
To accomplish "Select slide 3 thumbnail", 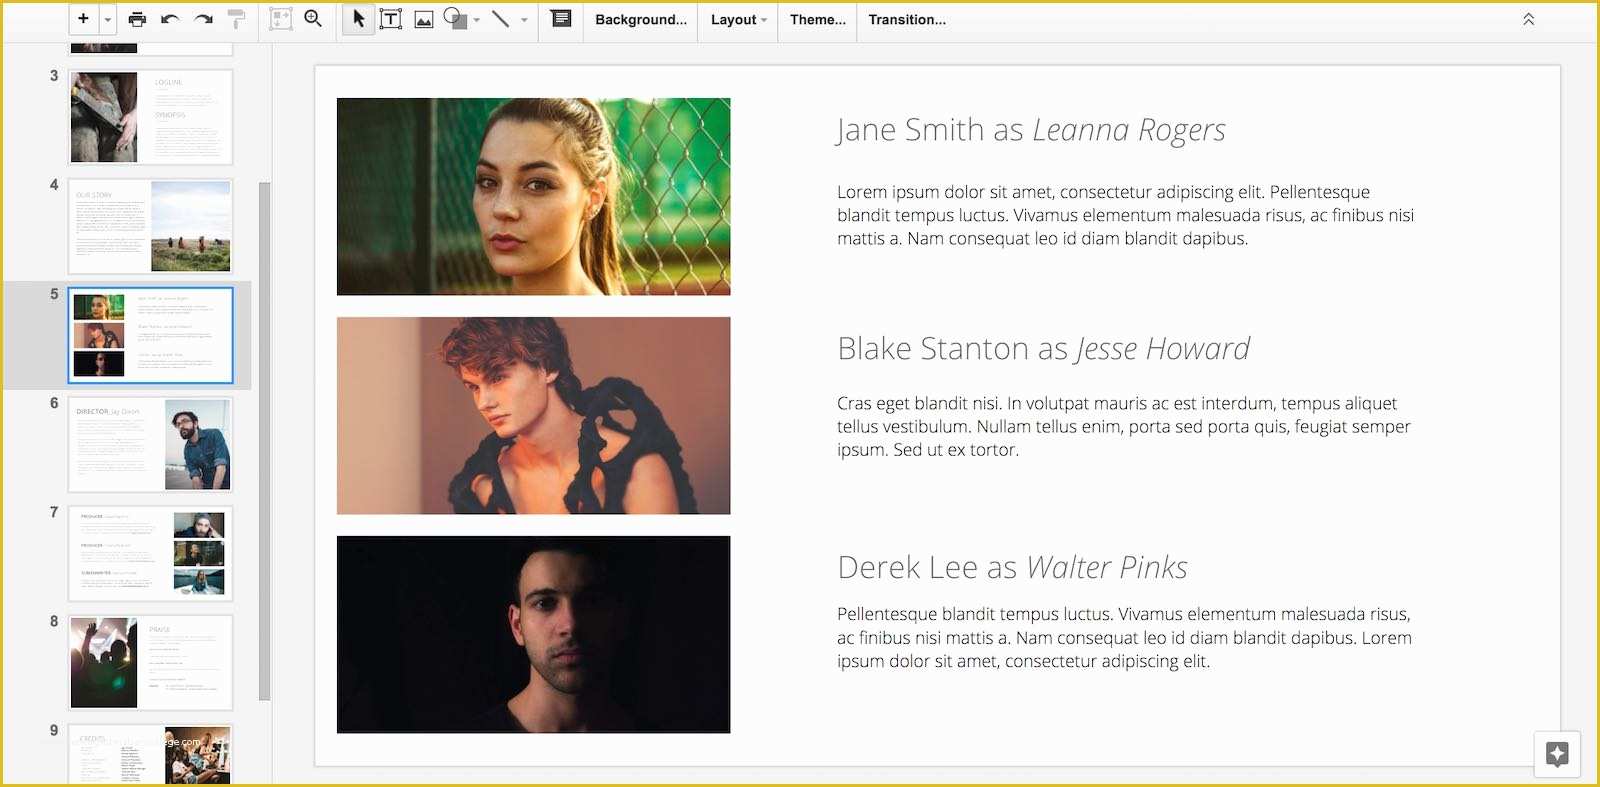I will [150, 117].
